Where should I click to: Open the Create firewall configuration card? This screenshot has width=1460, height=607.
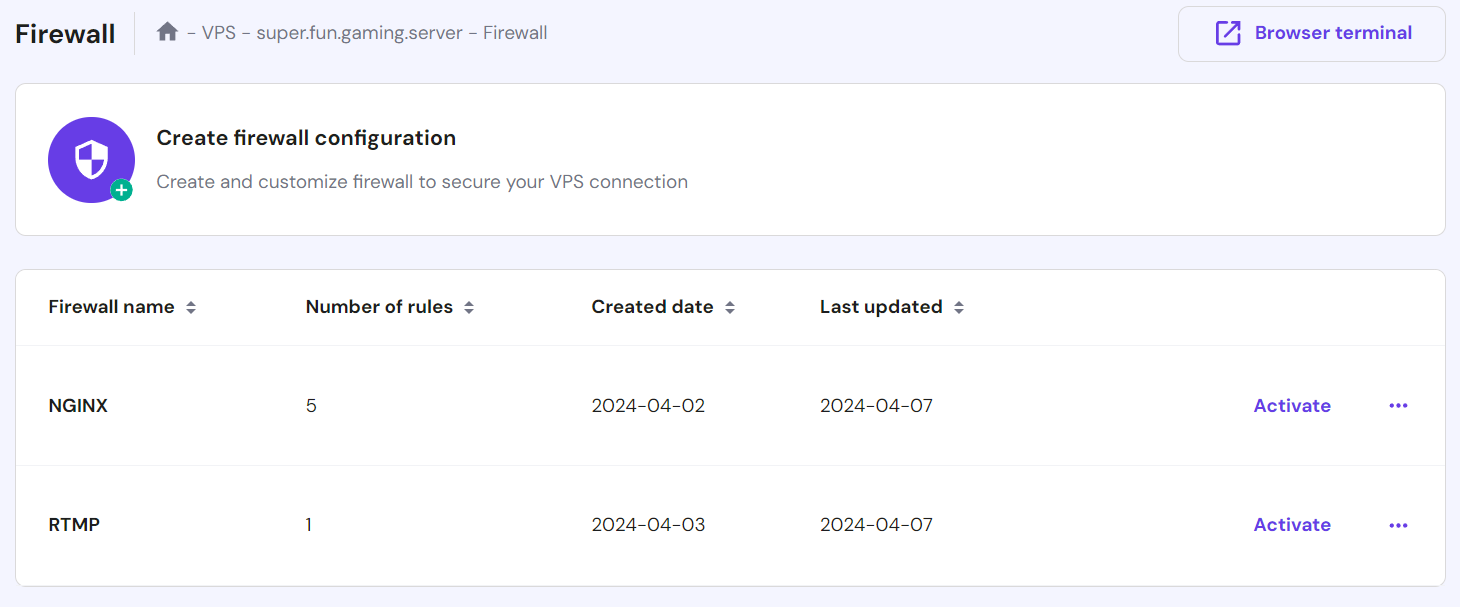[305, 137]
